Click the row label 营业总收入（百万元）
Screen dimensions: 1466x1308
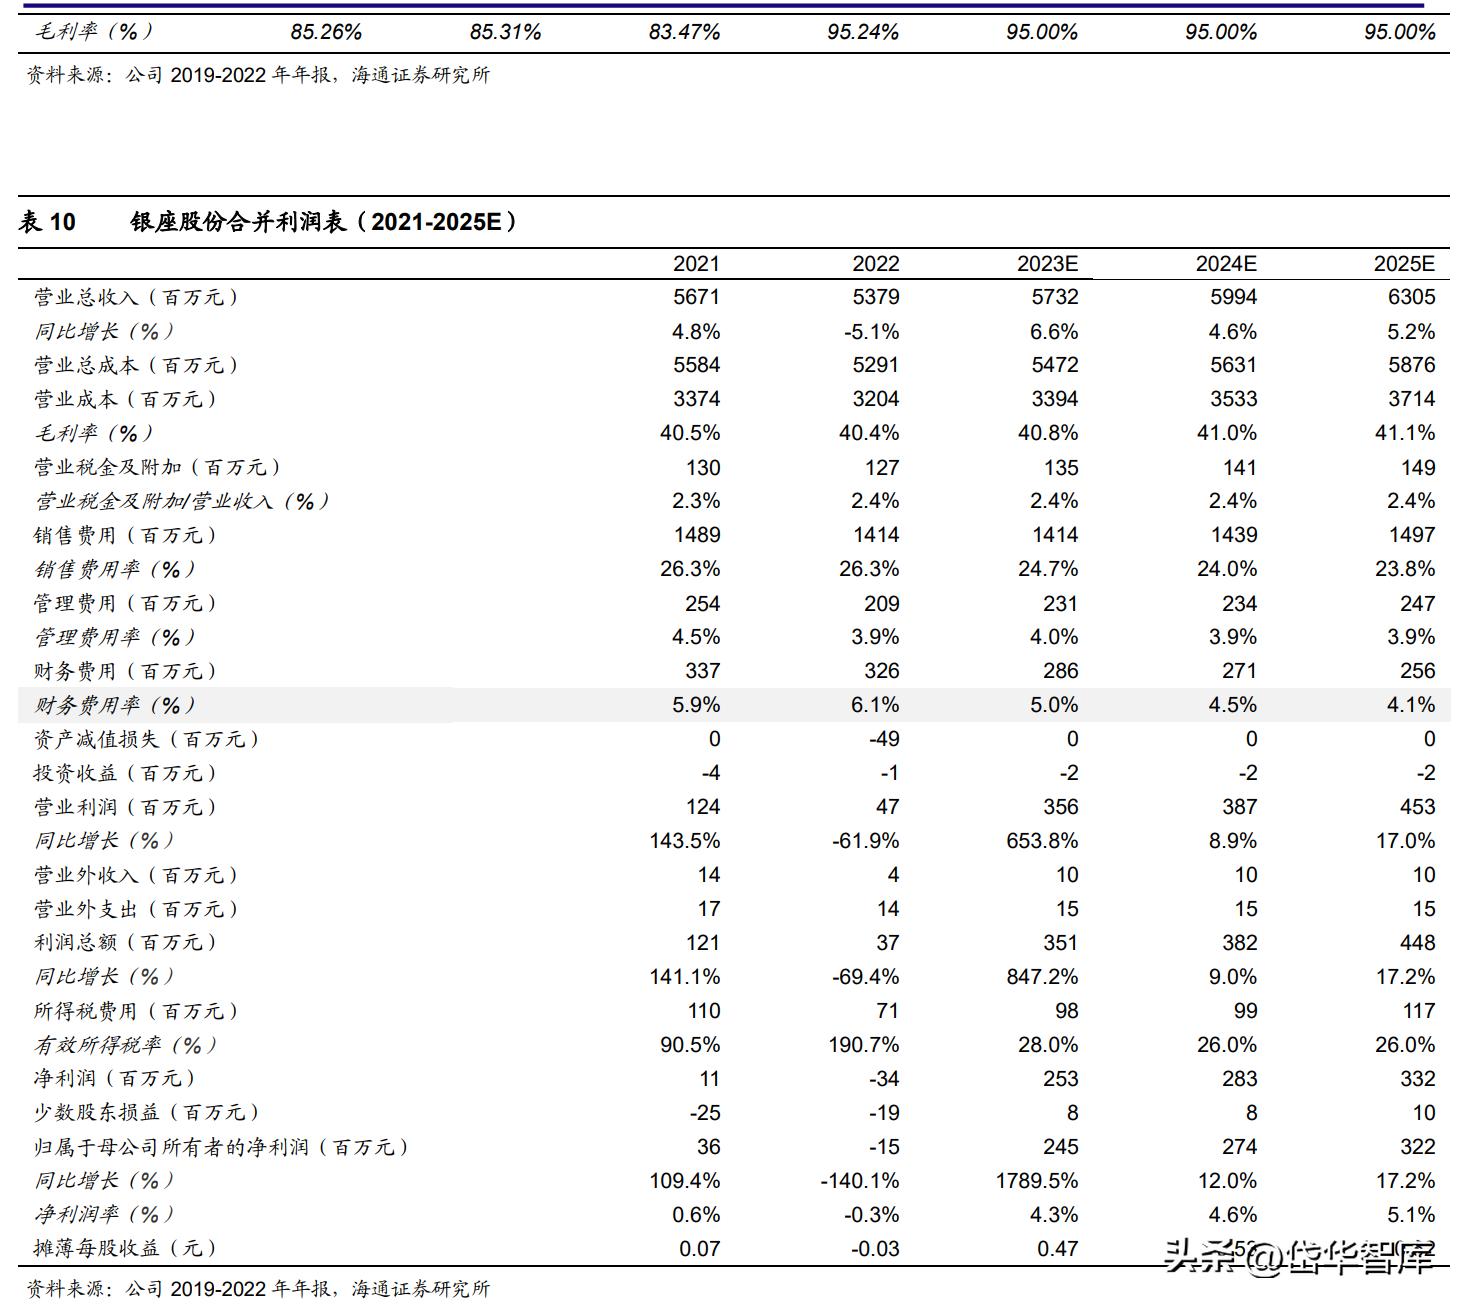137,297
